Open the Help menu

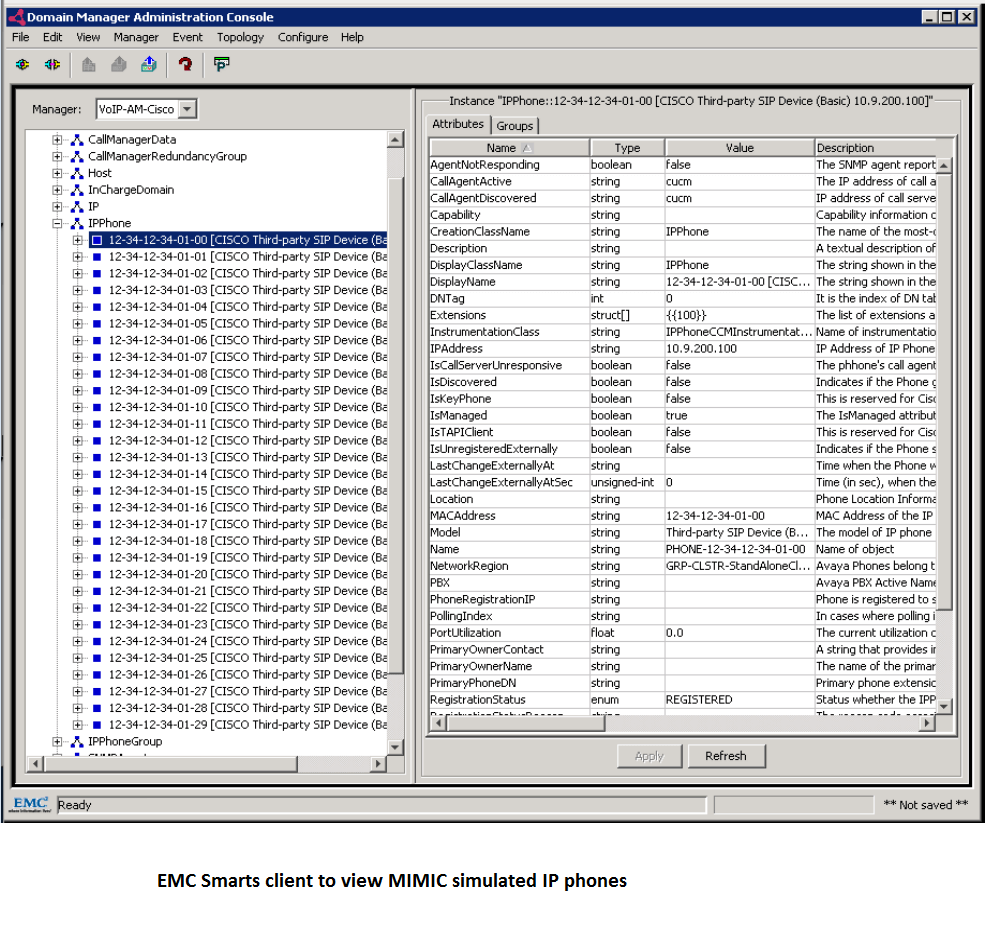(352, 37)
